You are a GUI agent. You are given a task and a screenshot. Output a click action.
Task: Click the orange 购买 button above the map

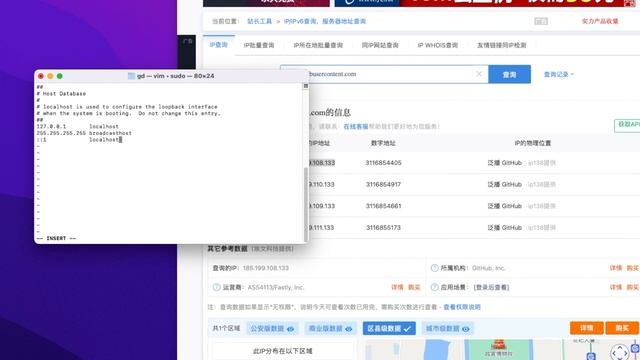pyautogui.click(x=622, y=328)
